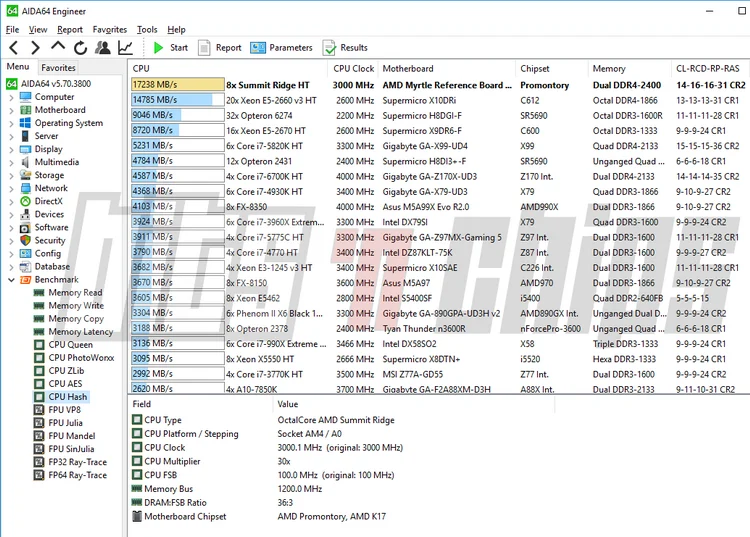Viewport: 750px width, 537px height.
Task: Select the Operating System Windows icon
Action: [x=25, y=123]
